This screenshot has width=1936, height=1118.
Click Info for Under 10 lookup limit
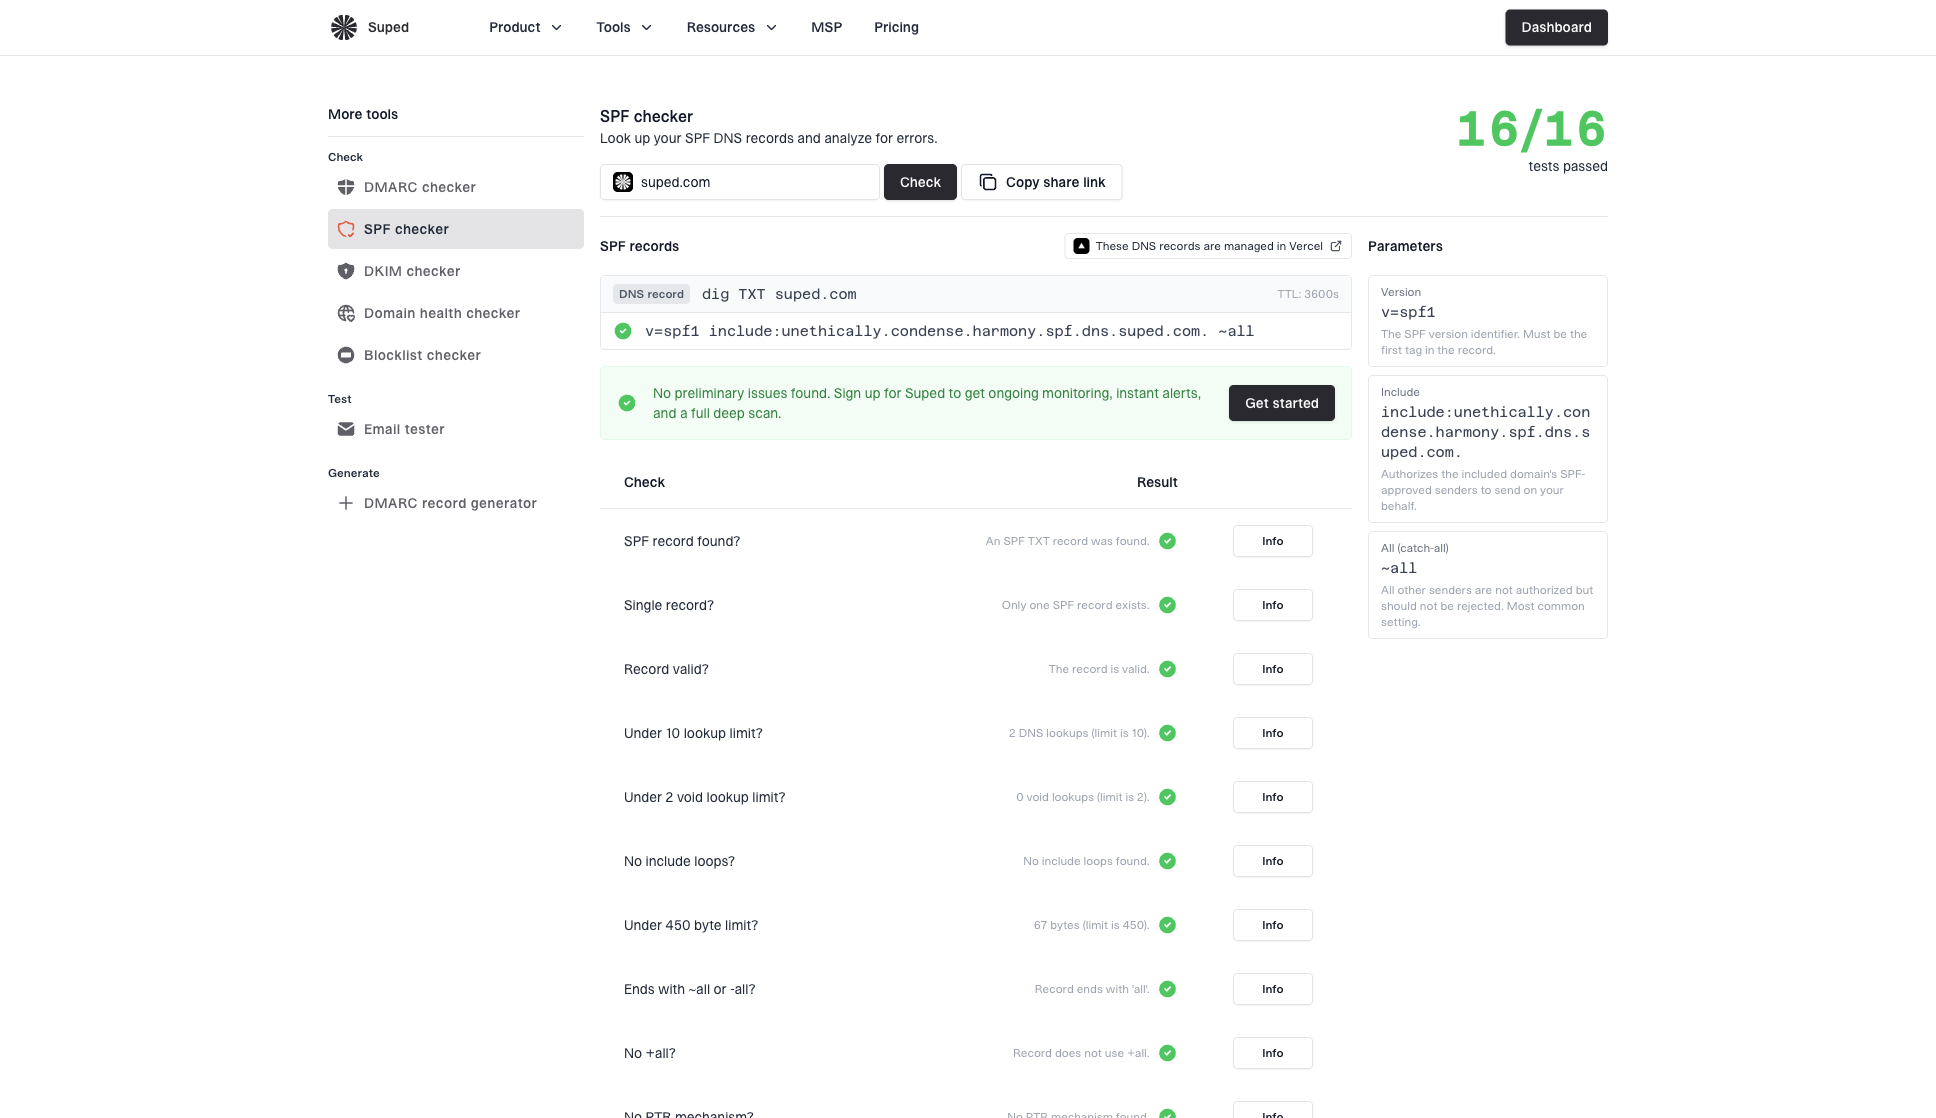[x=1273, y=733]
